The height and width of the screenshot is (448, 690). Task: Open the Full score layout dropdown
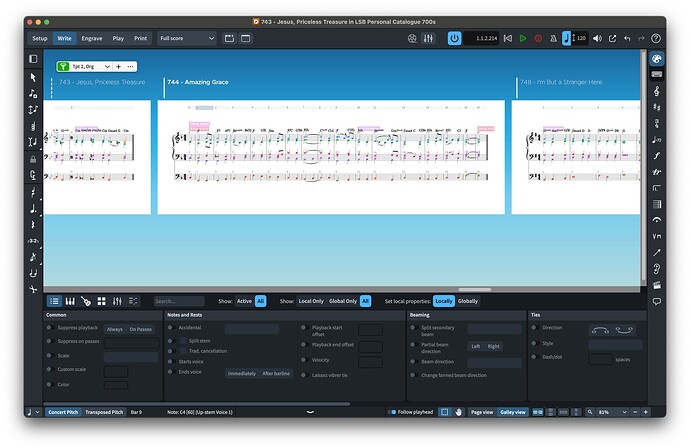(x=187, y=38)
